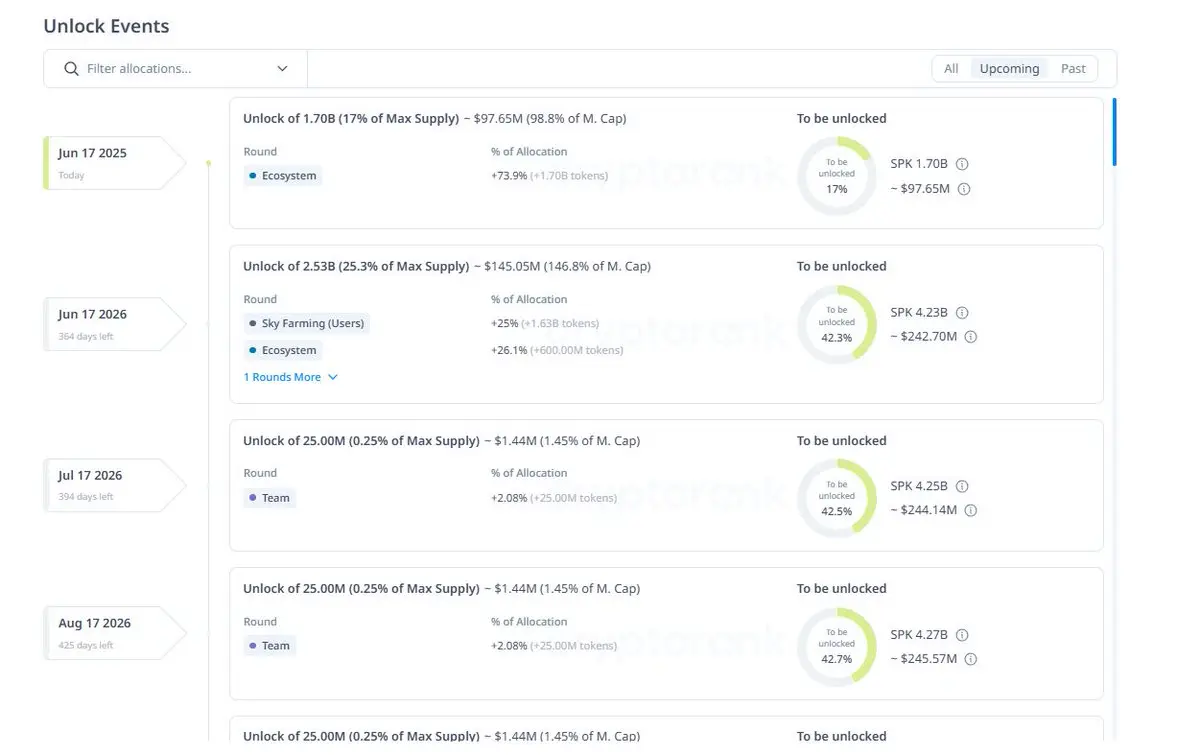Click the Sky Farming (Users) round tag
1200x755 pixels.
tap(307, 324)
